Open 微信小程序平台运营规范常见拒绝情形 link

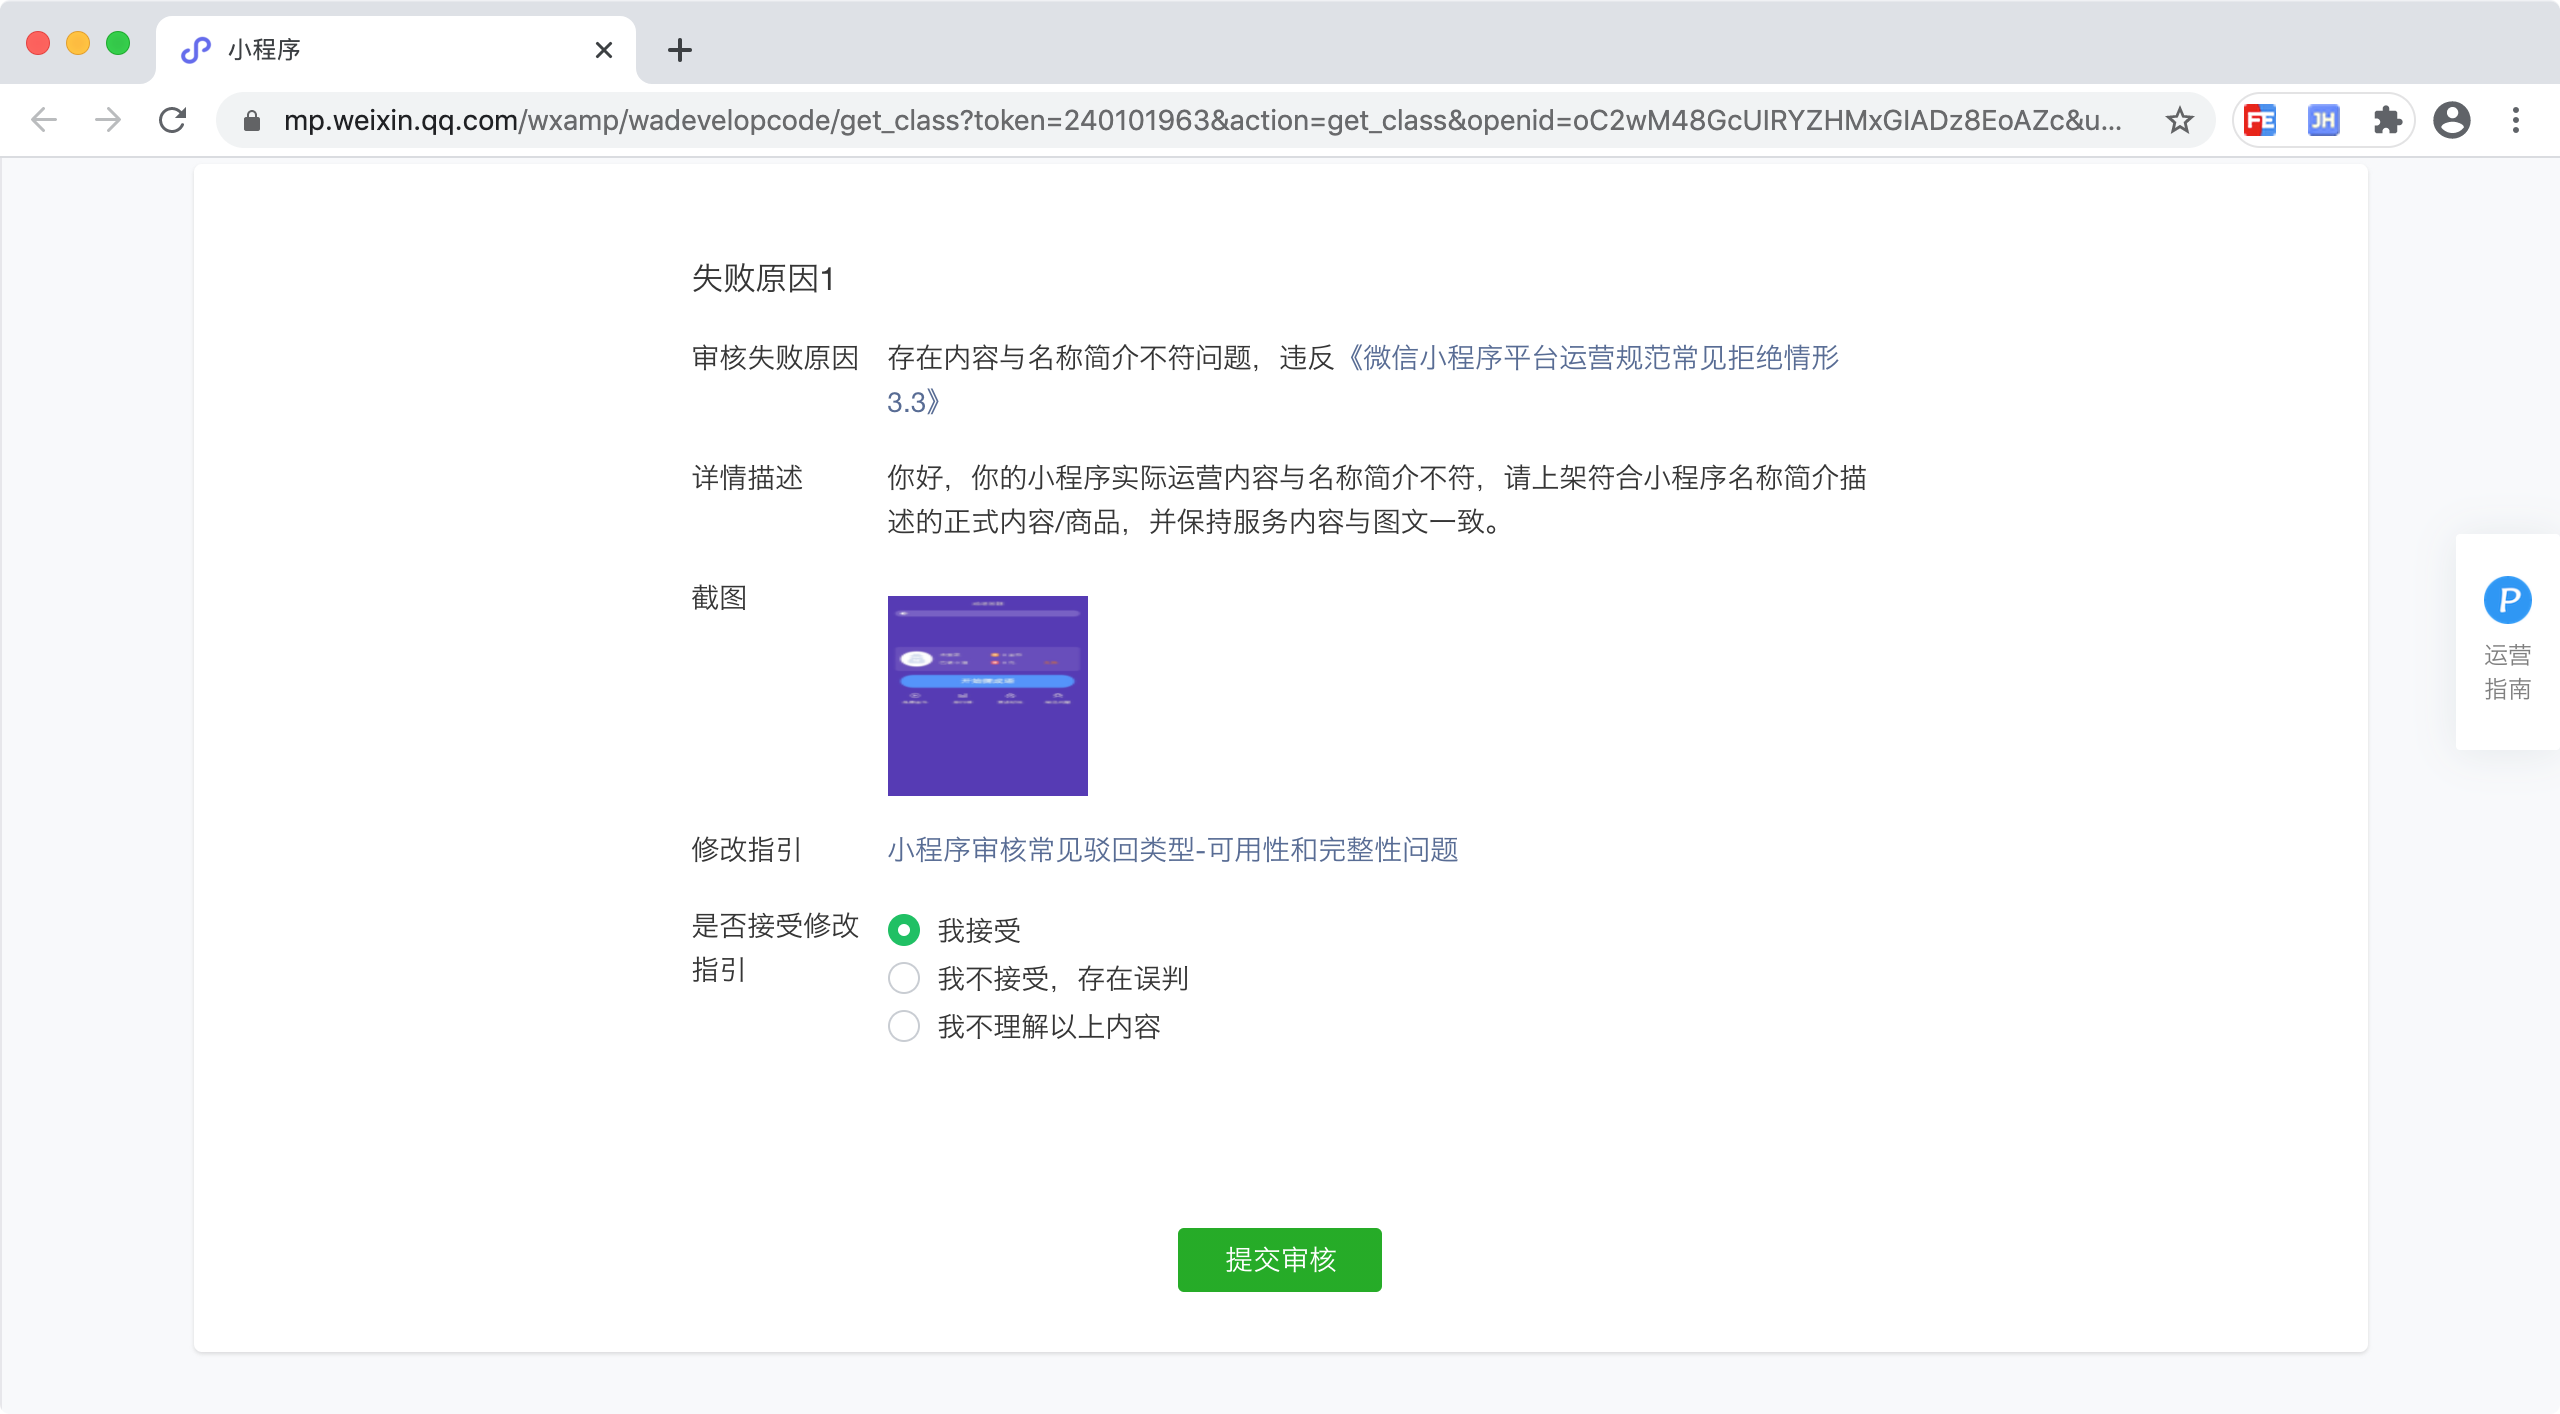(x=1590, y=358)
